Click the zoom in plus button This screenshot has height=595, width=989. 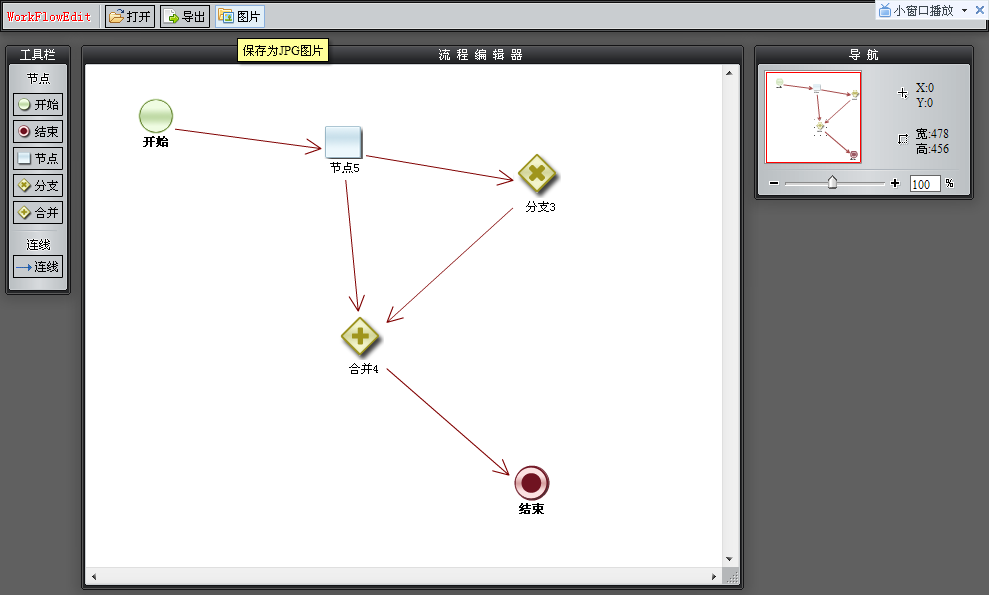895,183
